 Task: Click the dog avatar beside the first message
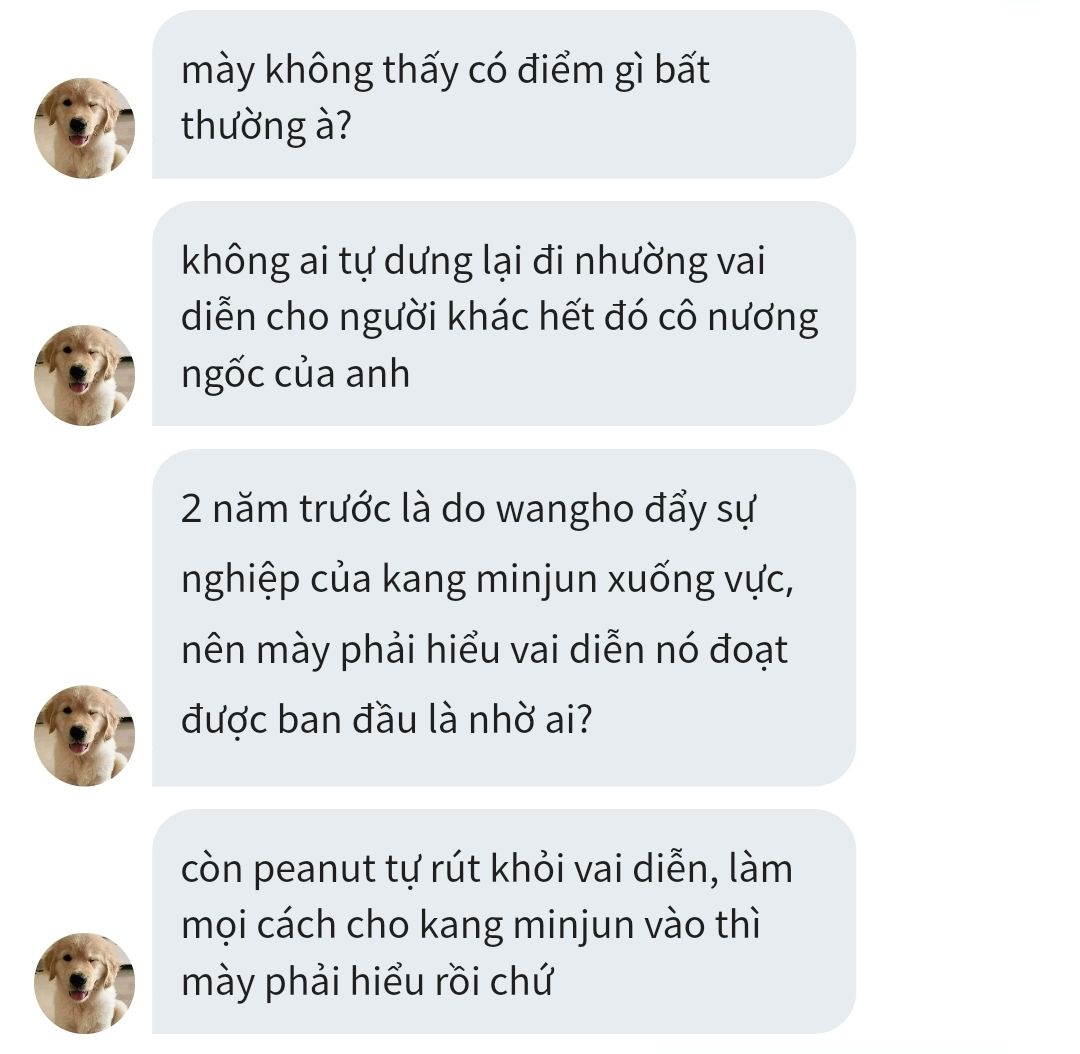tap(84, 128)
